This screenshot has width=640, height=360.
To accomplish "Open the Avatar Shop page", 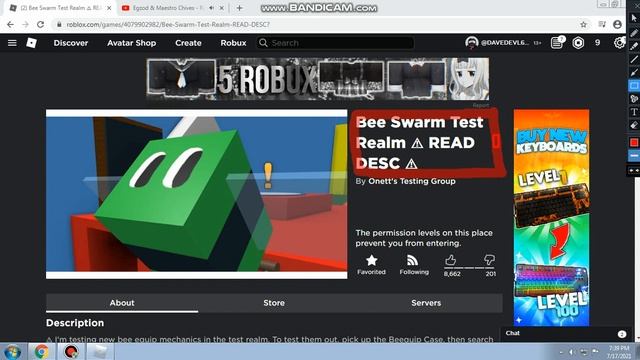I will click(131, 43).
